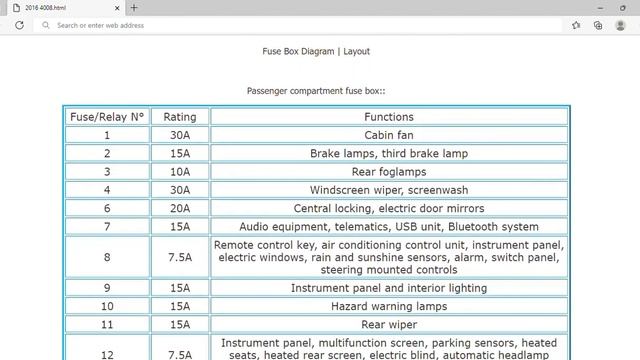The width and height of the screenshot is (640, 360).
Task: Click fuse number 1 cell
Action: 107,135
